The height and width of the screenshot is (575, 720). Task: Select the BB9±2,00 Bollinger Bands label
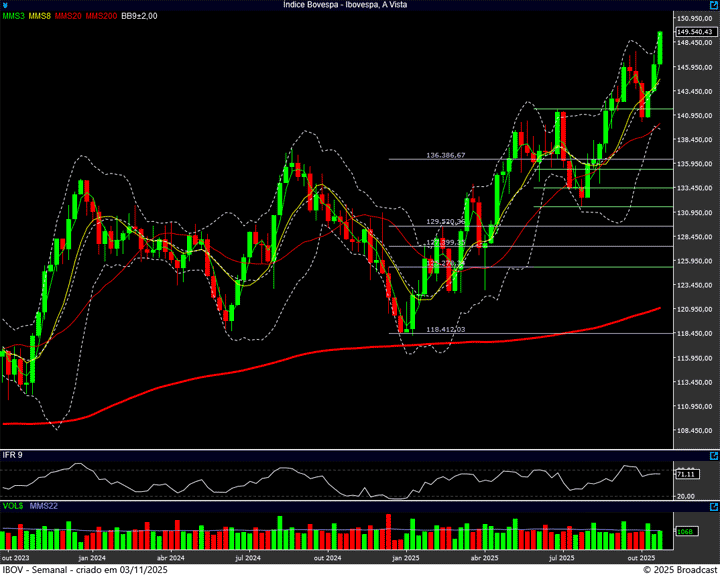coord(139,16)
